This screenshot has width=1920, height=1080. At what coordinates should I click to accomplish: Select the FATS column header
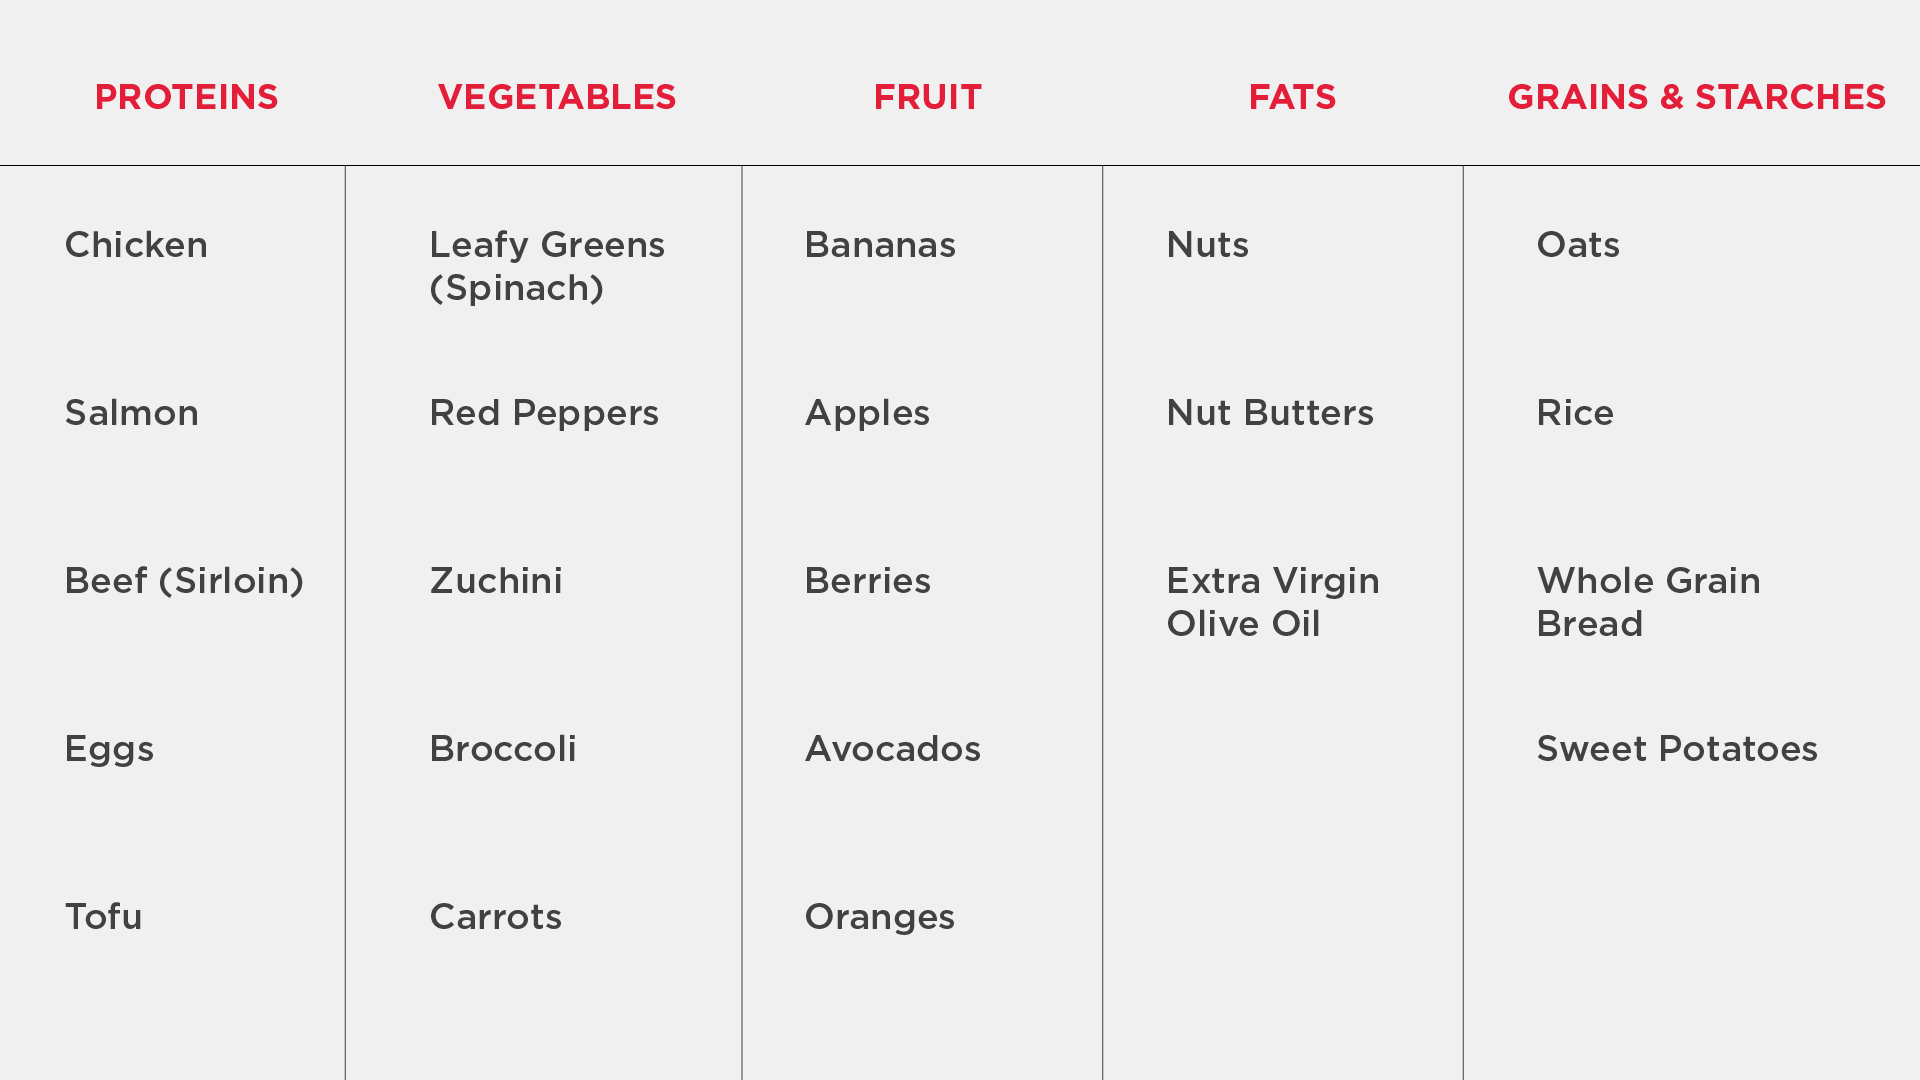pyautogui.click(x=1292, y=97)
